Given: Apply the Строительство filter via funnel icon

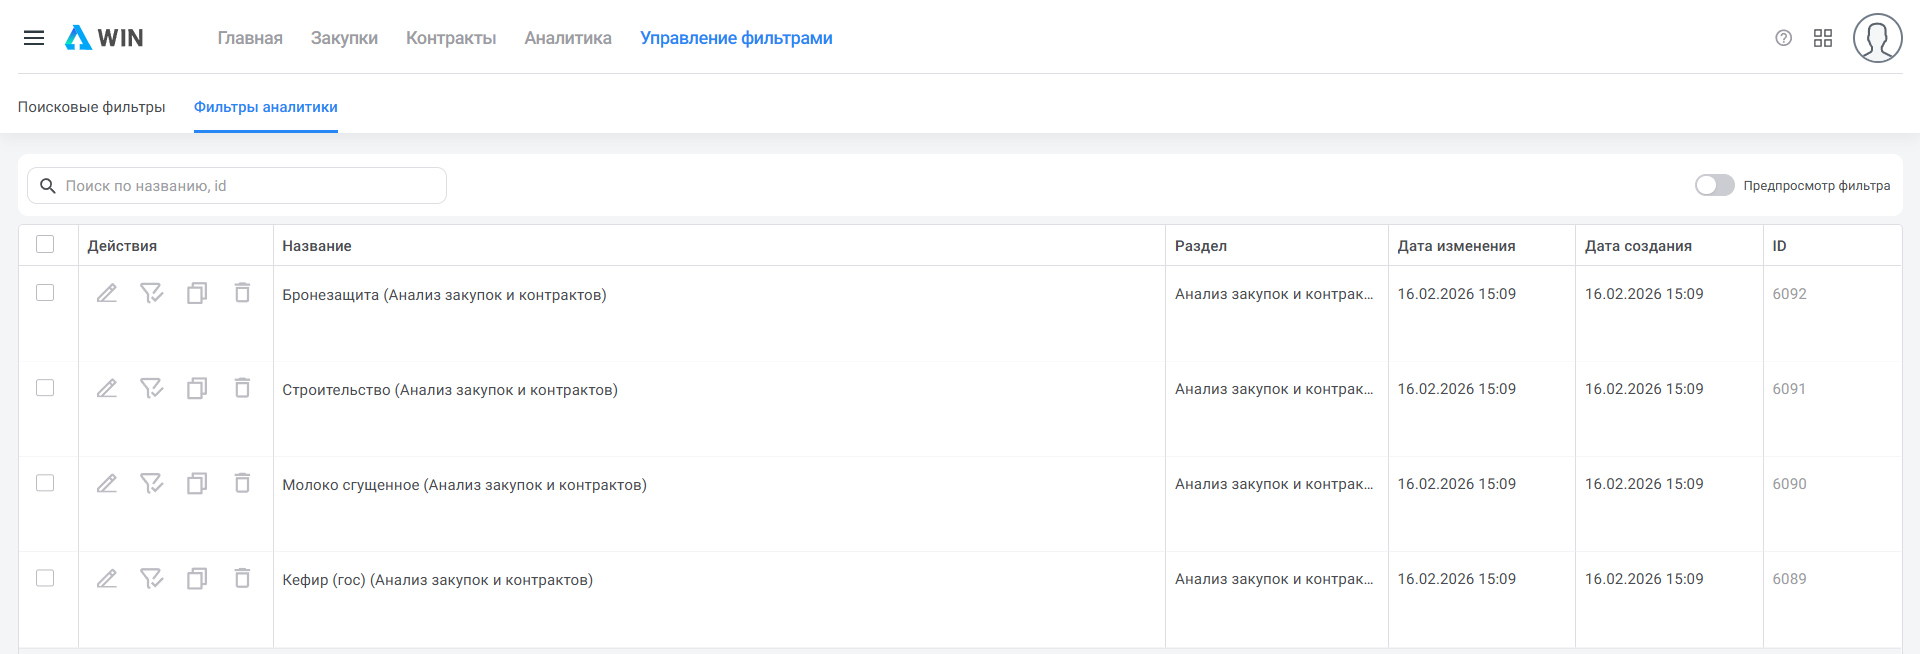Looking at the screenshot, I should pos(151,388).
